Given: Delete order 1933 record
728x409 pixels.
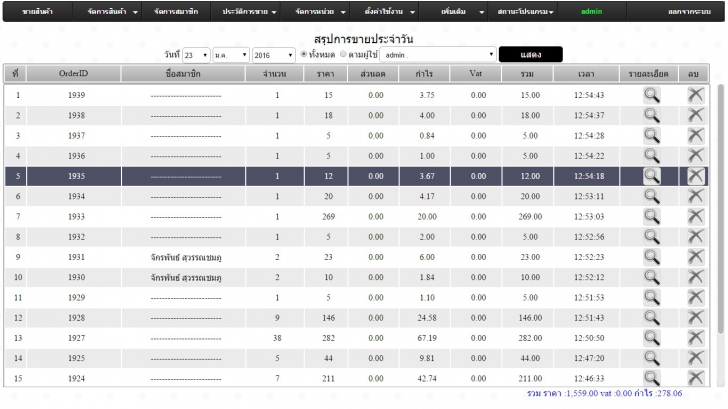Looking at the screenshot, I should 696,216.
